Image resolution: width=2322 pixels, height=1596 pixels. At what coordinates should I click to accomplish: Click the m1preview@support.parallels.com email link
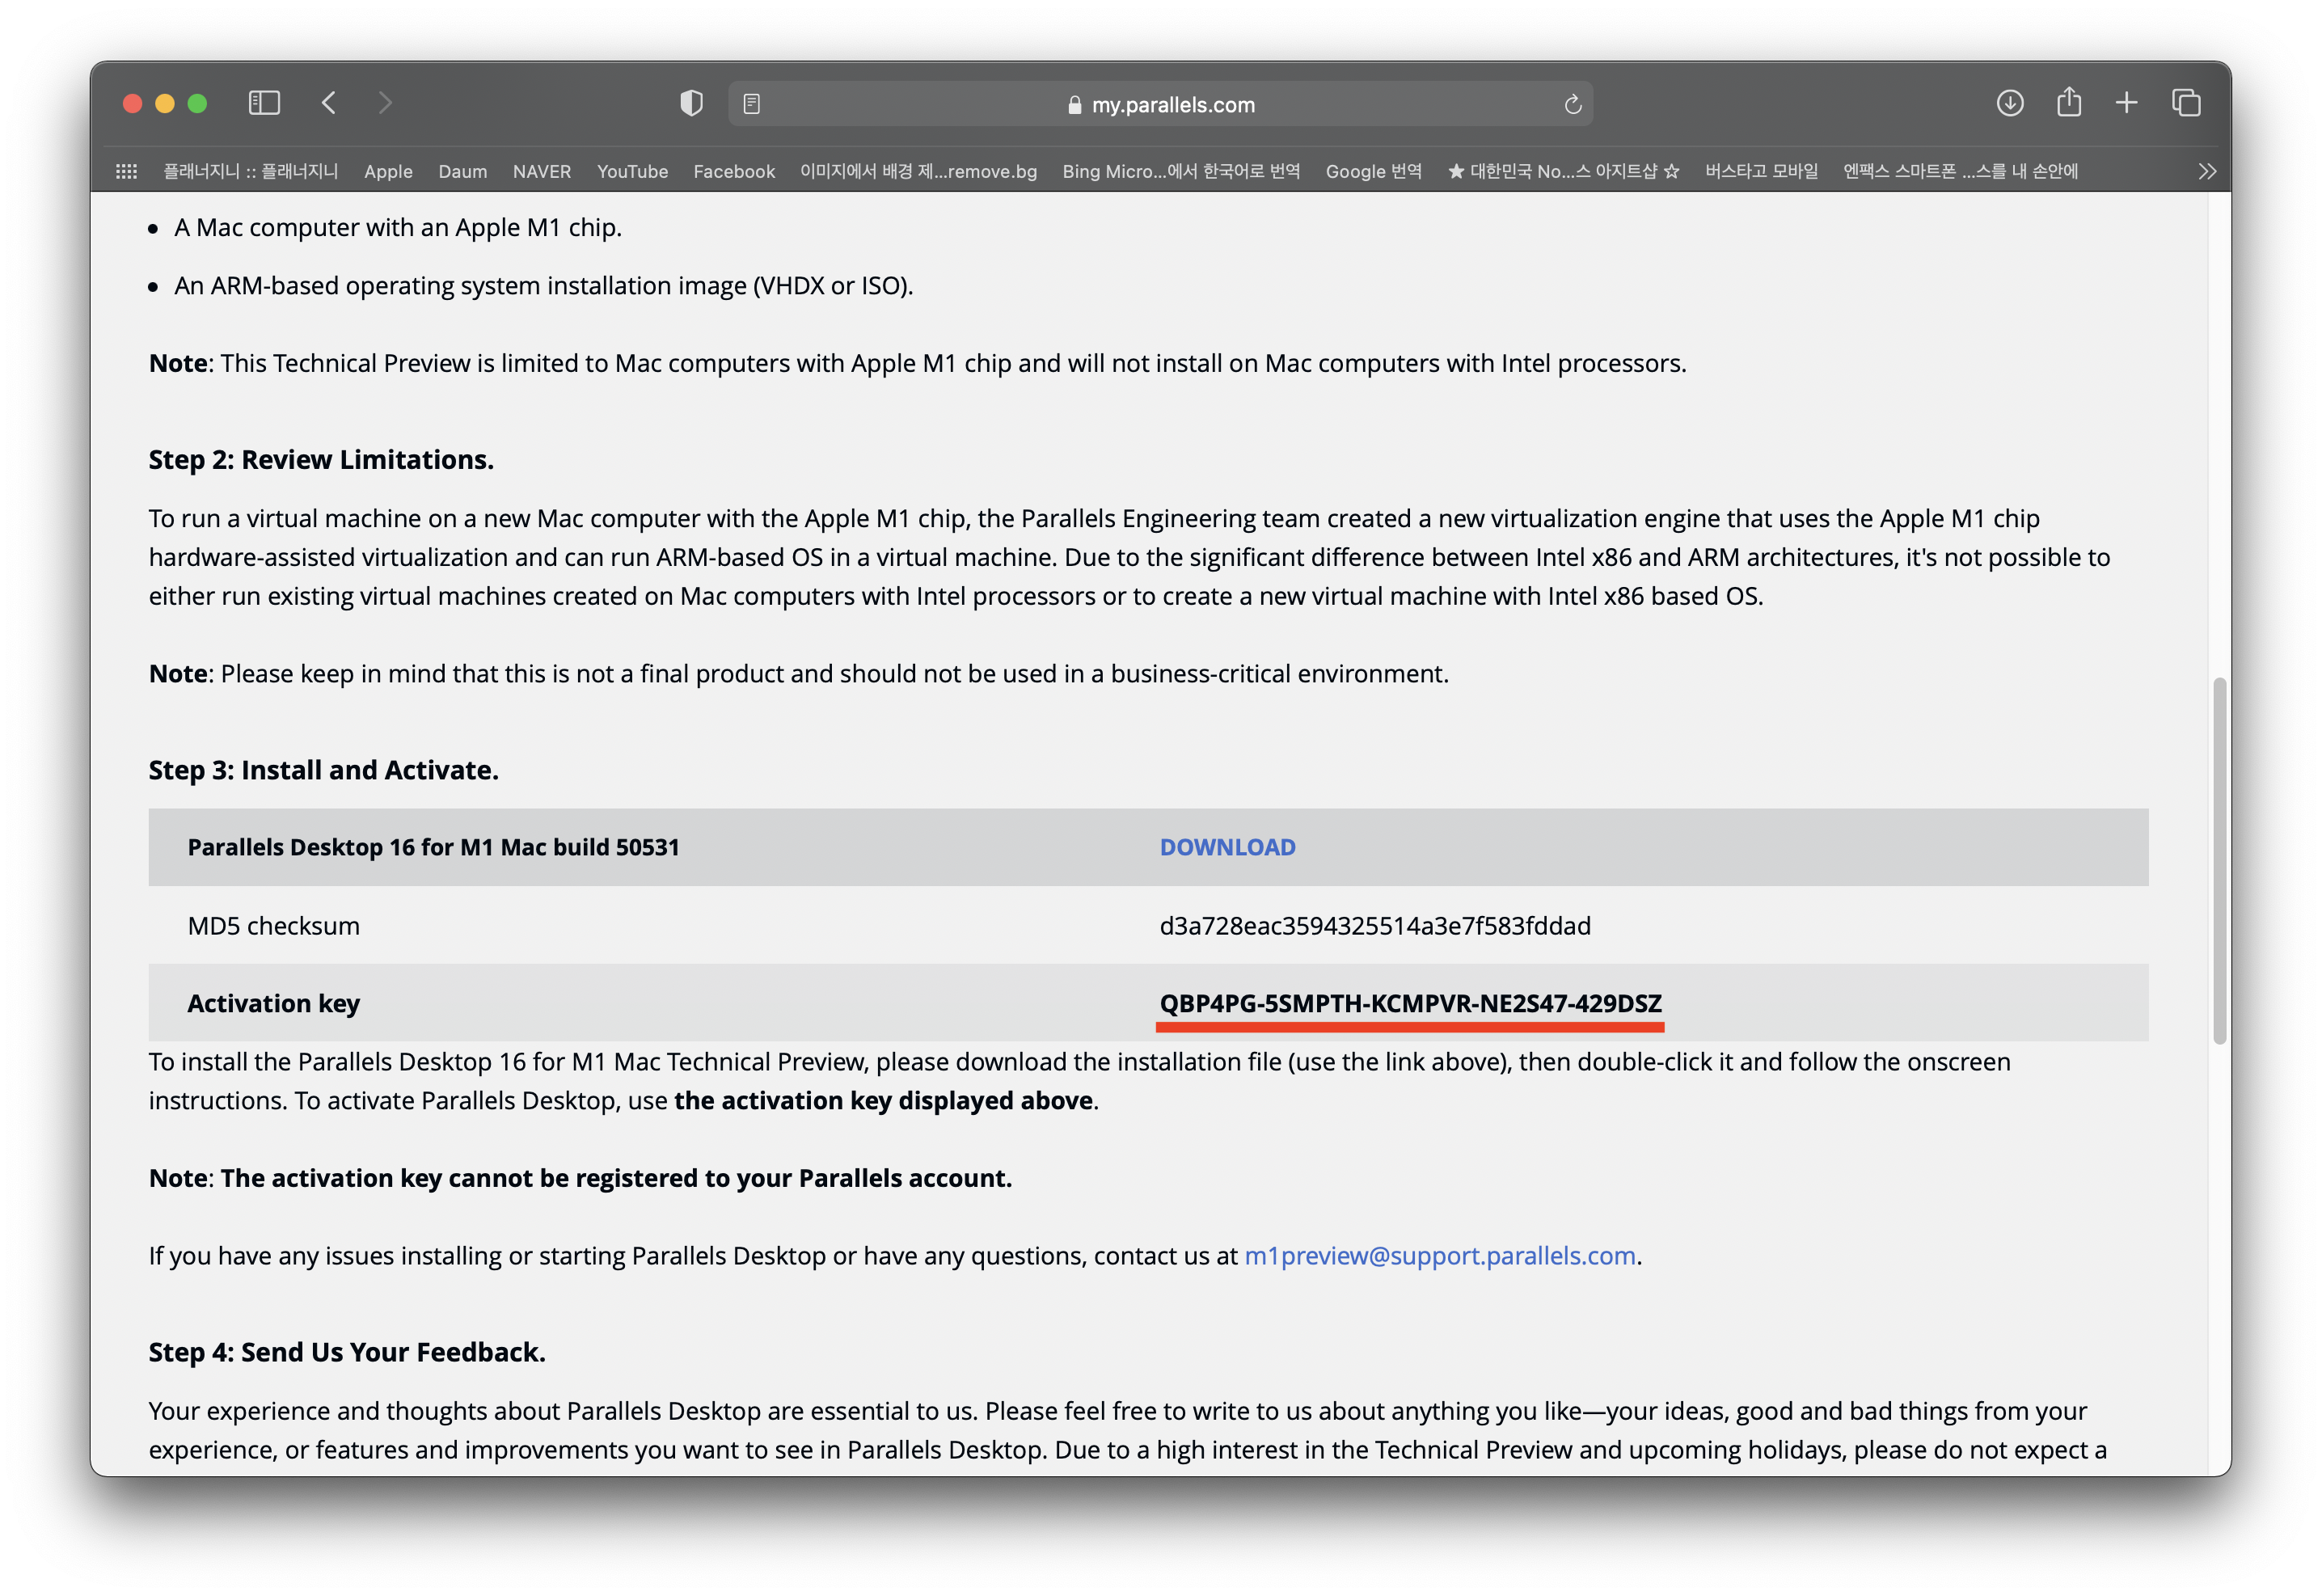pyautogui.click(x=1439, y=1256)
